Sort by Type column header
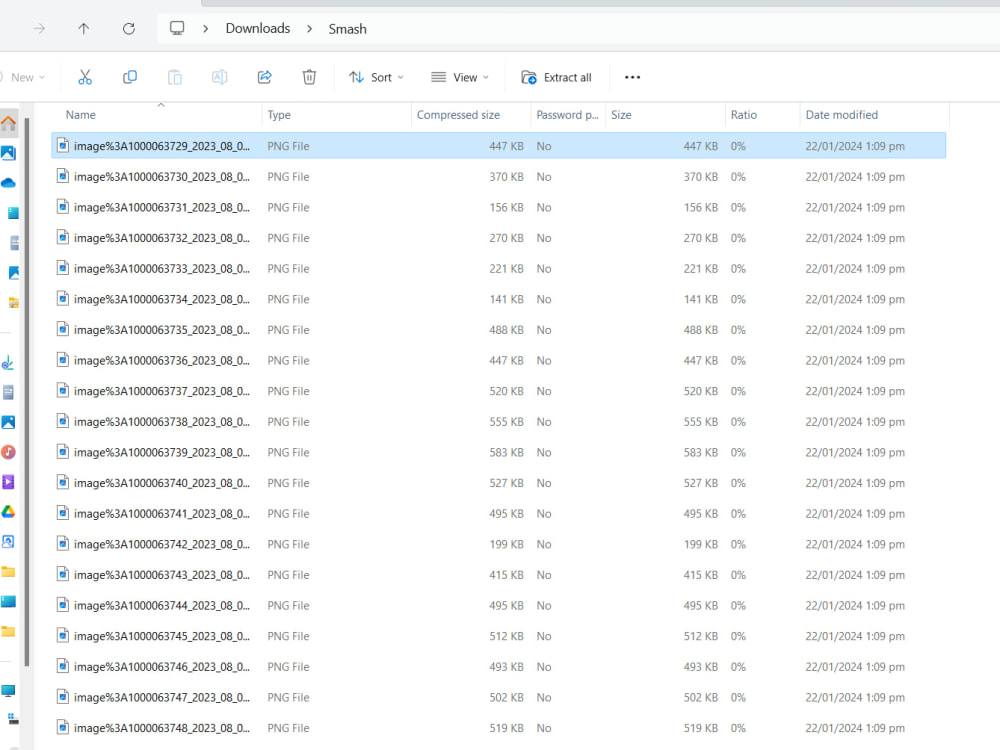The width and height of the screenshot is (1000, 750). [279, 115]
